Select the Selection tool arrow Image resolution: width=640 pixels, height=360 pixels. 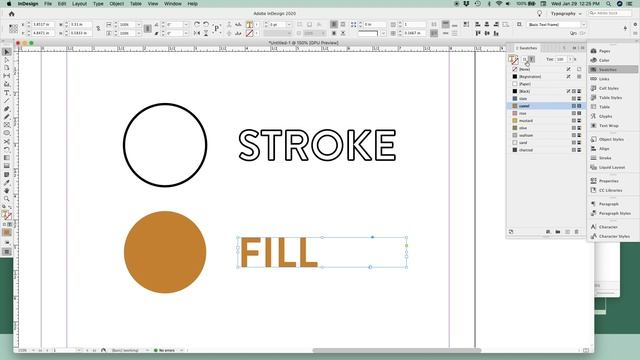pyautogui.click(x=7, y=52)
